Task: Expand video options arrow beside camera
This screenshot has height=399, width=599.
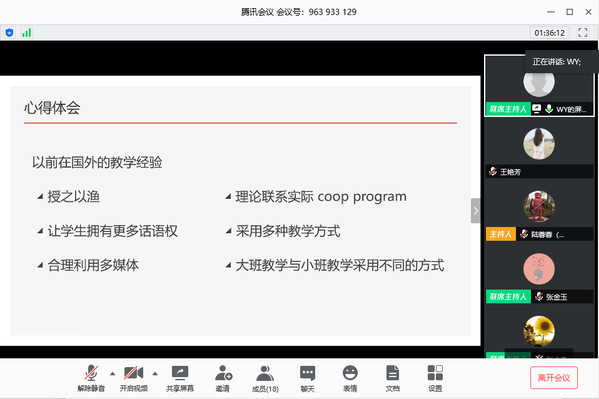Action: click(155, 373)
